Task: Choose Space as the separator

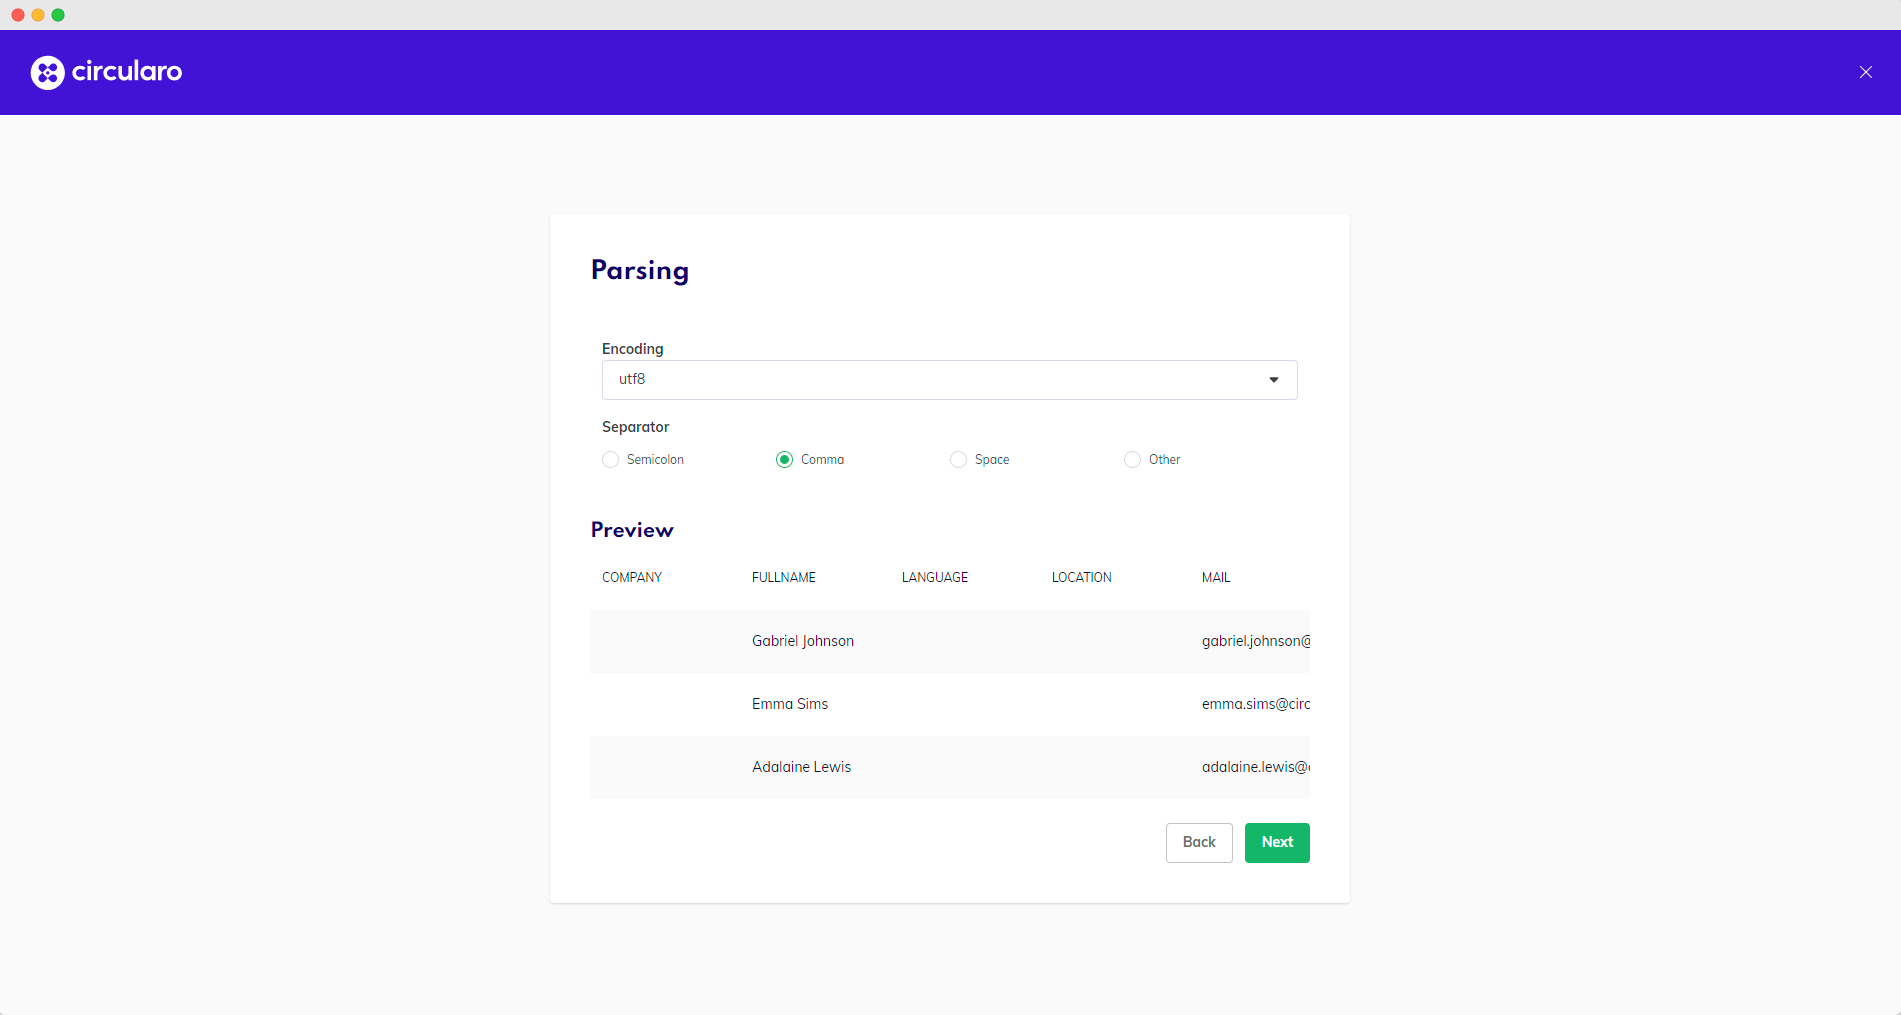Action: click(959, 460)
